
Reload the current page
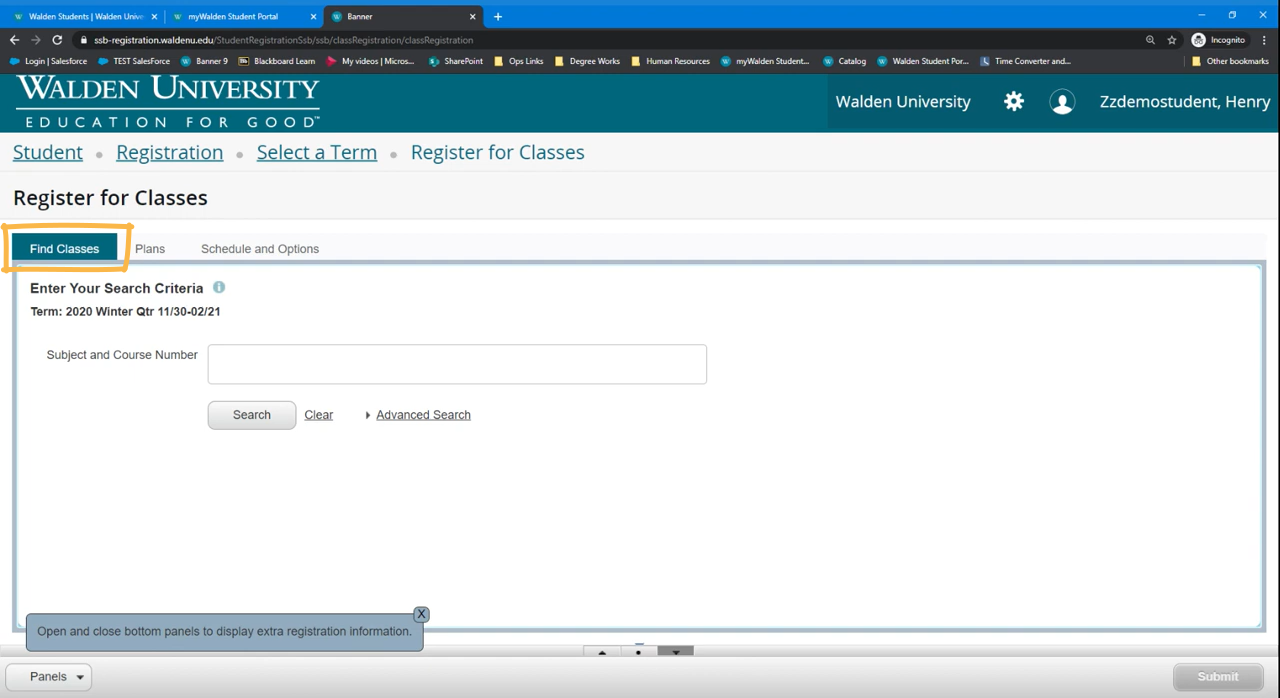click(x=57, y=40)
